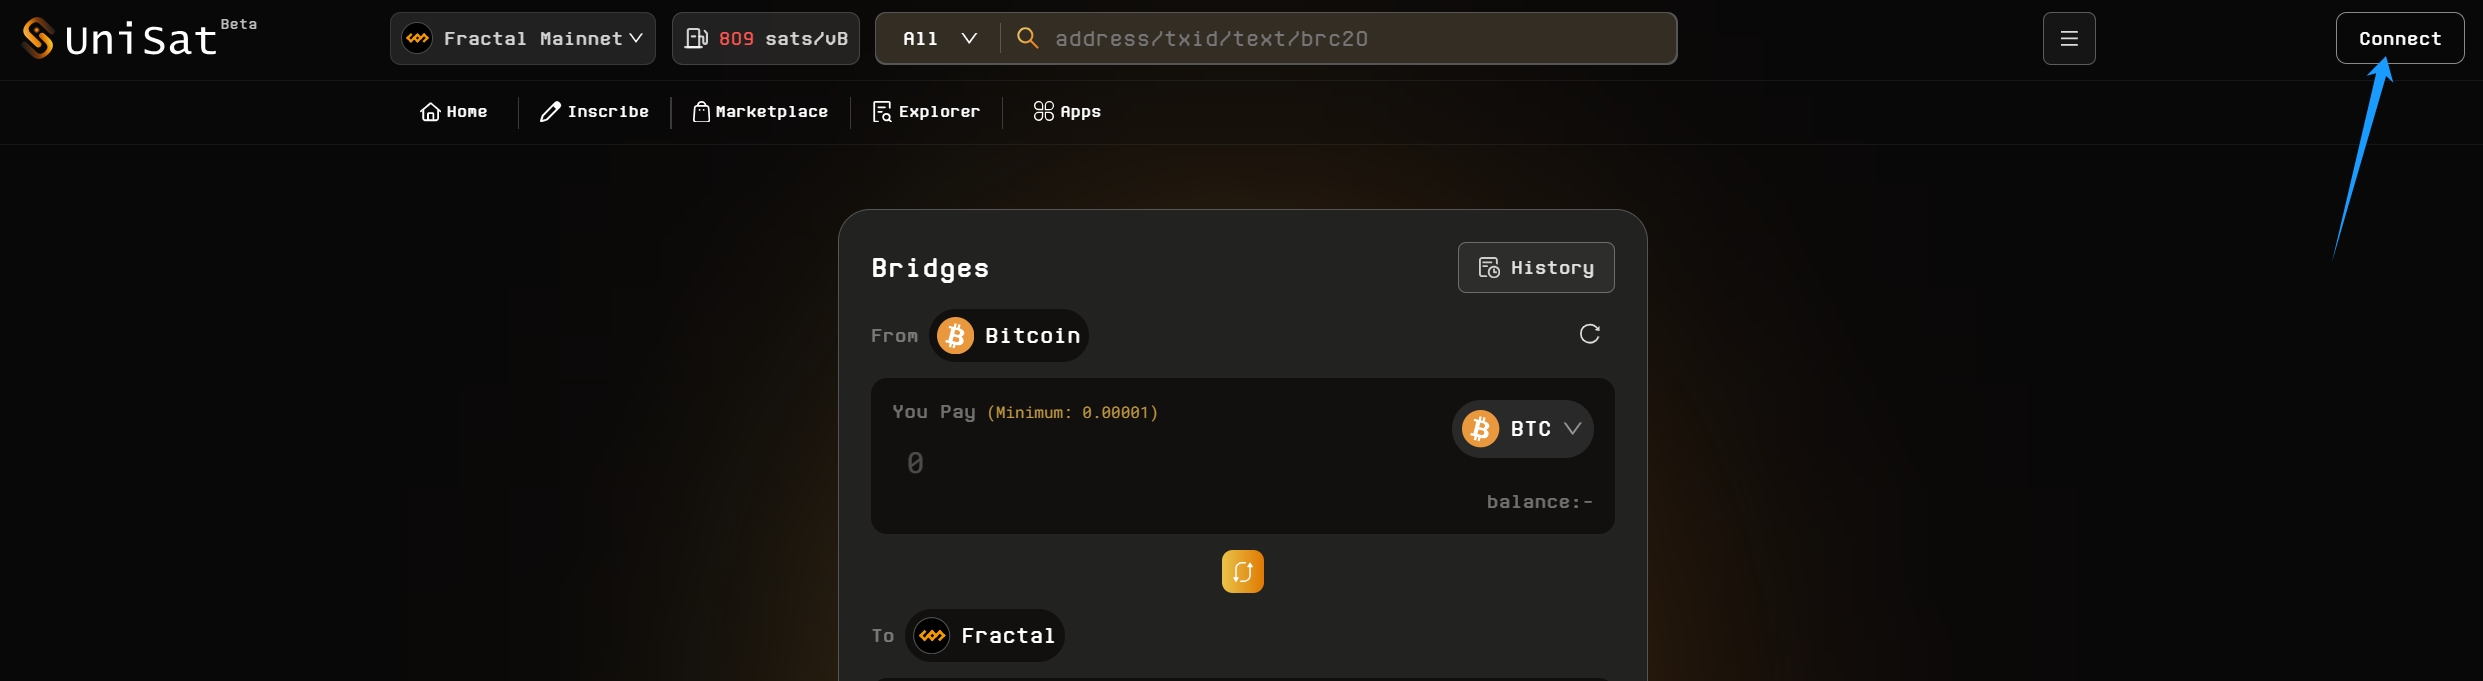
Task: Click the UniSat logo
Action: point(120,39)
